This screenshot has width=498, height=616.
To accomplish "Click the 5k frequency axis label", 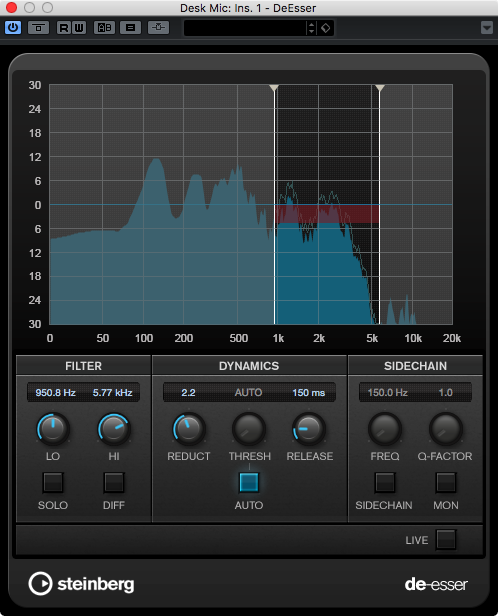I will [372, 338].
